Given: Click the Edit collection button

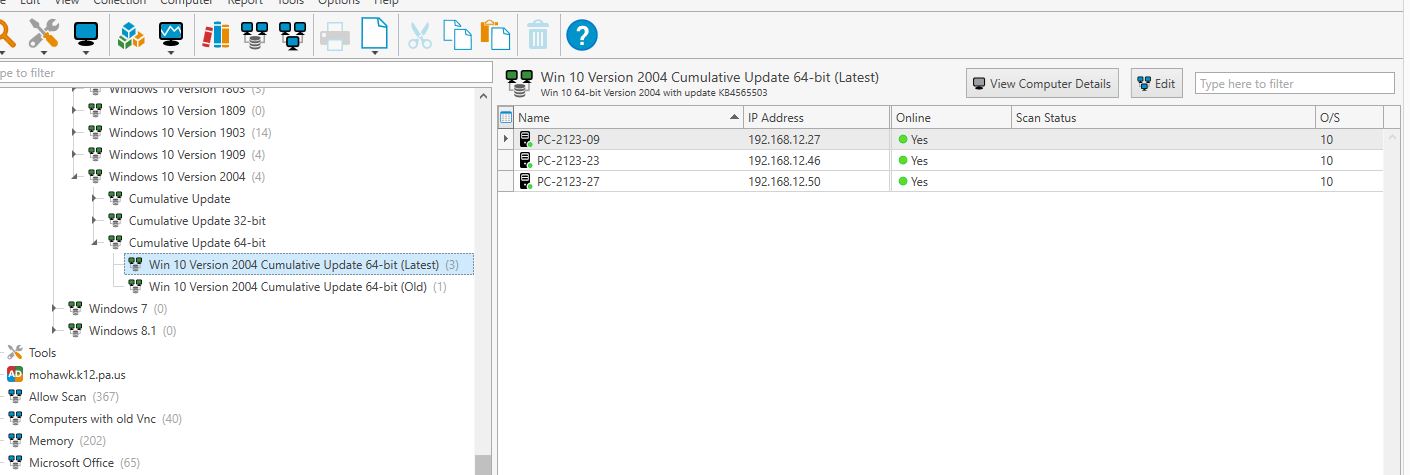Looking at the screenshot, I should pyautogui.click(x=1155, y=84).
